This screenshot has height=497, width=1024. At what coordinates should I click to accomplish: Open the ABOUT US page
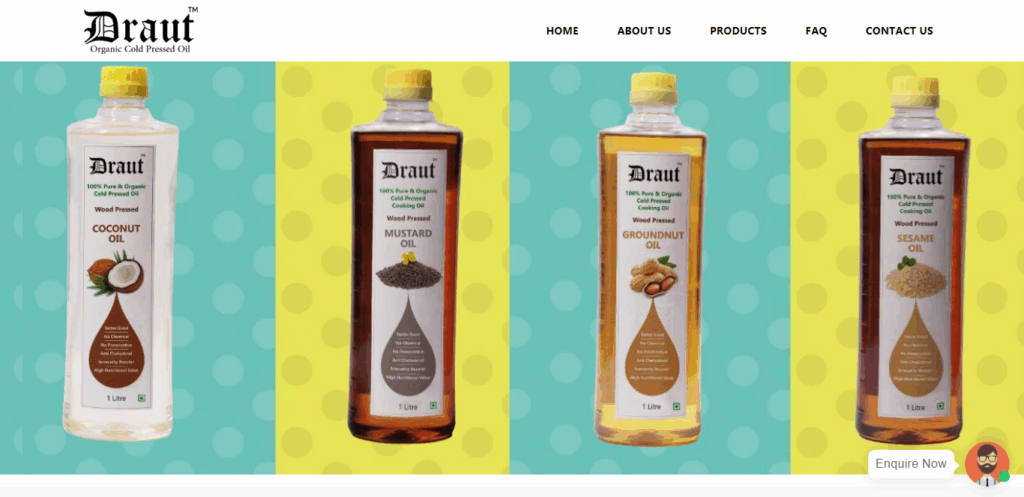(644, 31)
